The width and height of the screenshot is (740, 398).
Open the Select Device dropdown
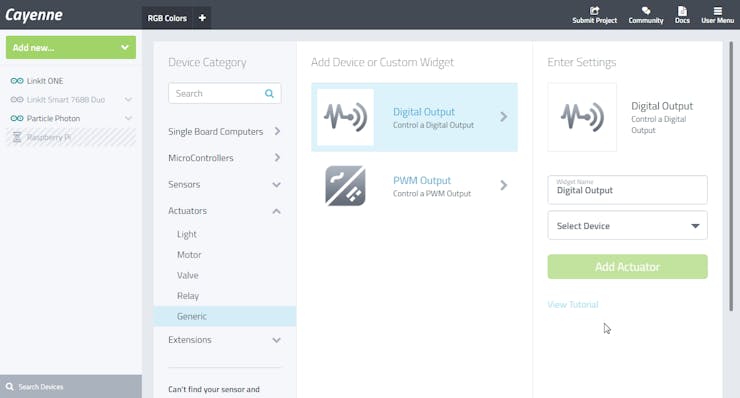(627, 226)
